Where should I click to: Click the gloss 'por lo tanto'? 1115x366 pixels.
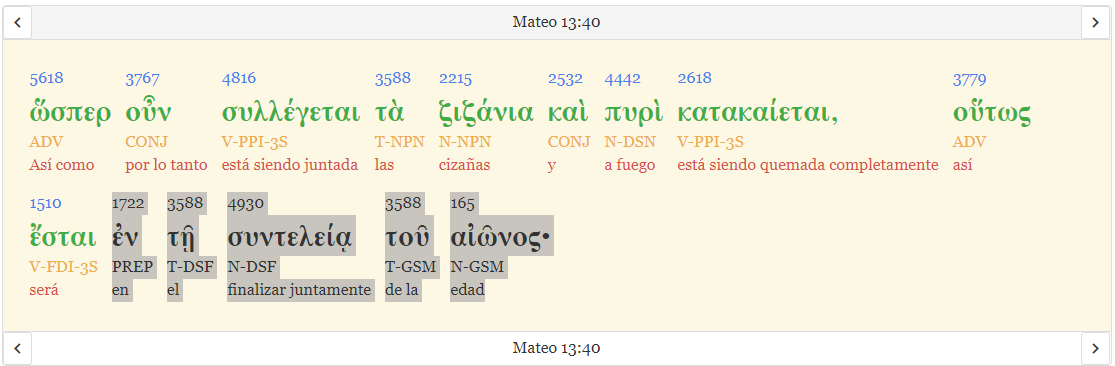[x=166, y=166]
